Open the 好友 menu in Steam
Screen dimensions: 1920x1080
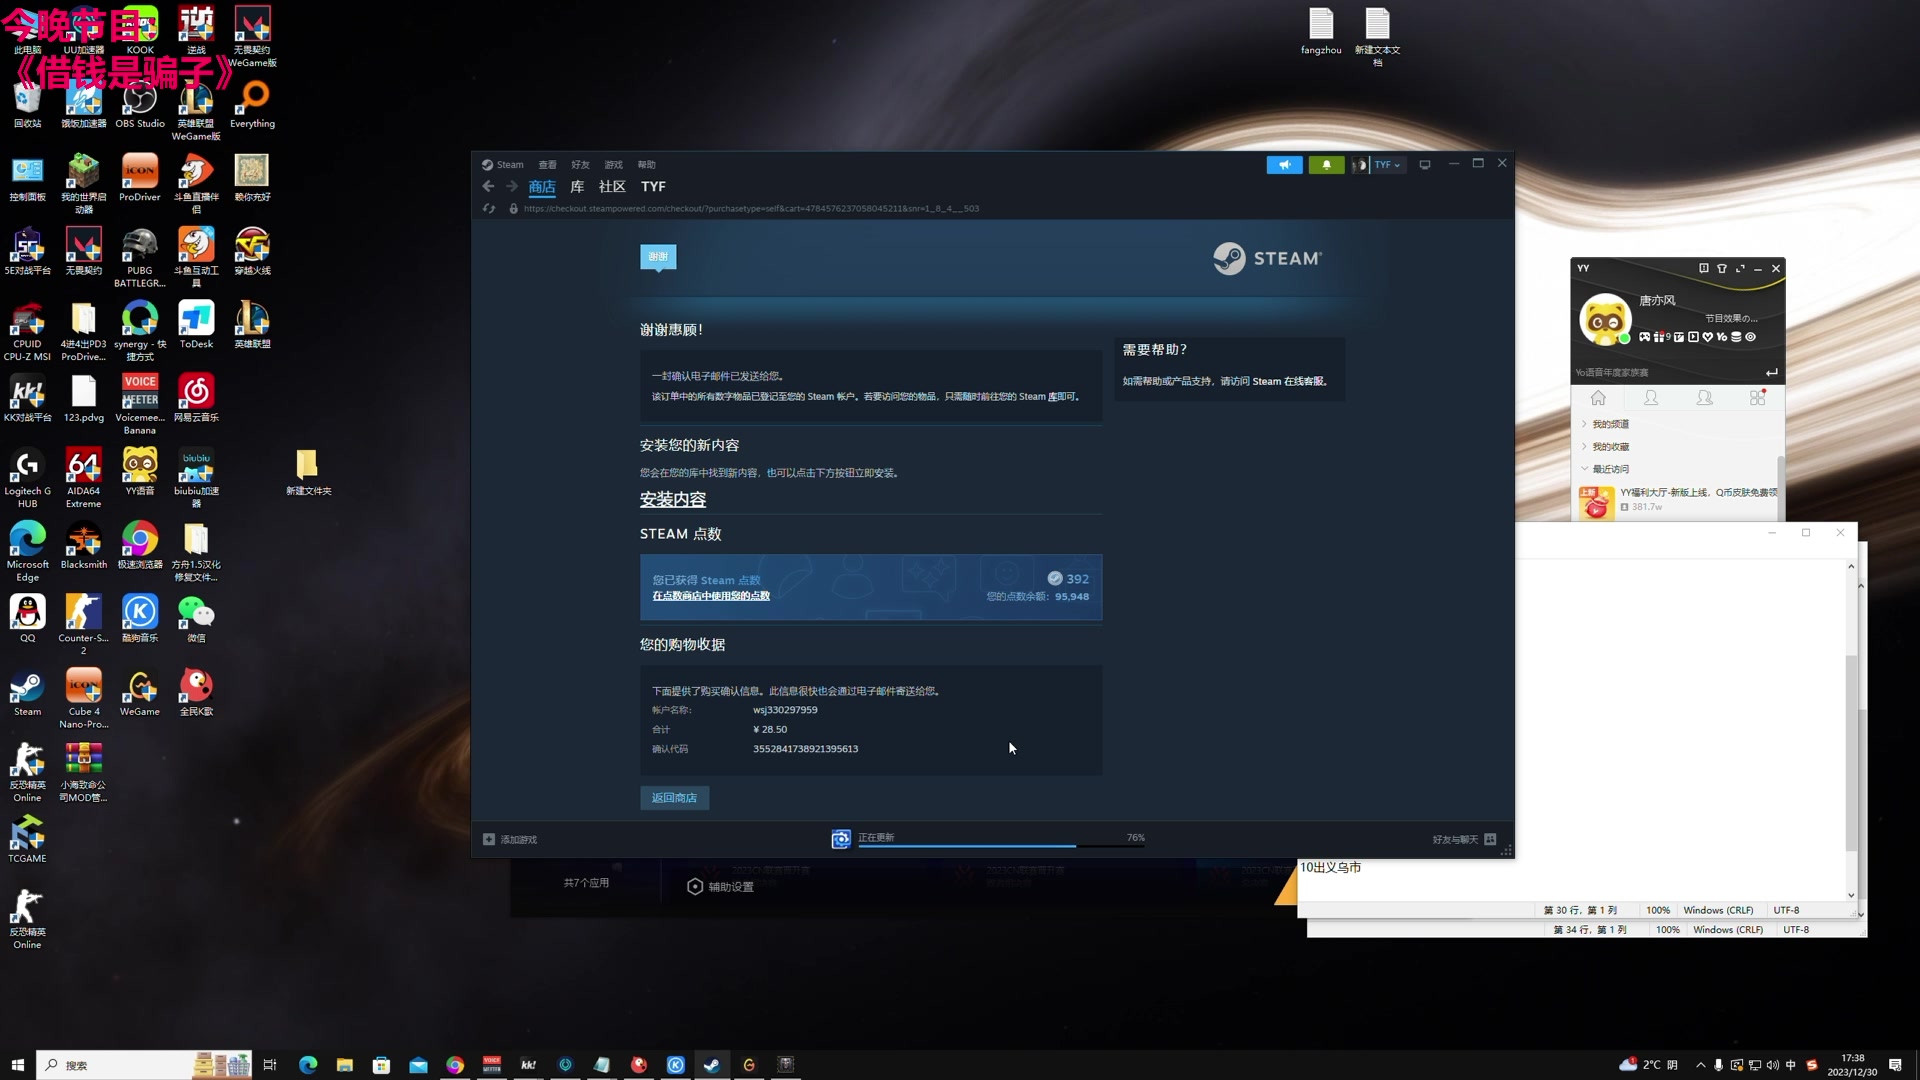click(x=580, y=165)
